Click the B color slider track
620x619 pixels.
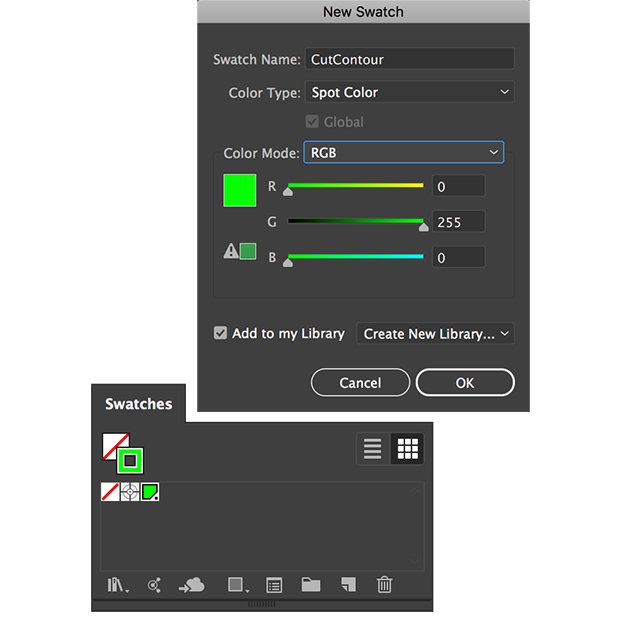356,256
